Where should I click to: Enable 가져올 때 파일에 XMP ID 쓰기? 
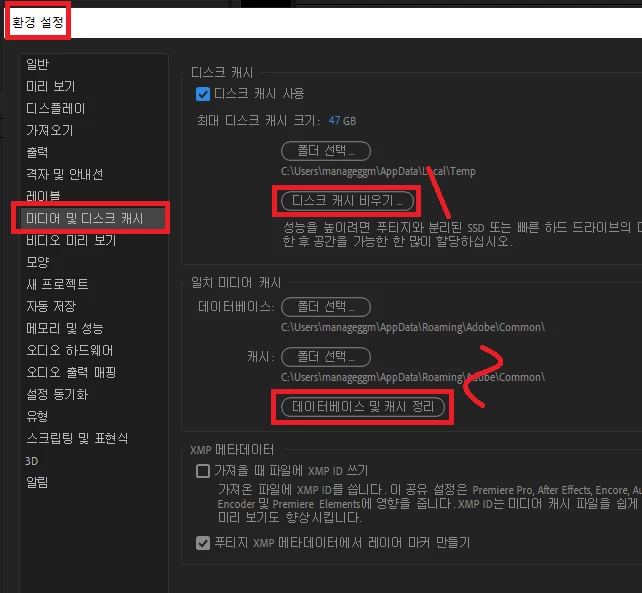click(x=203, y=471)
